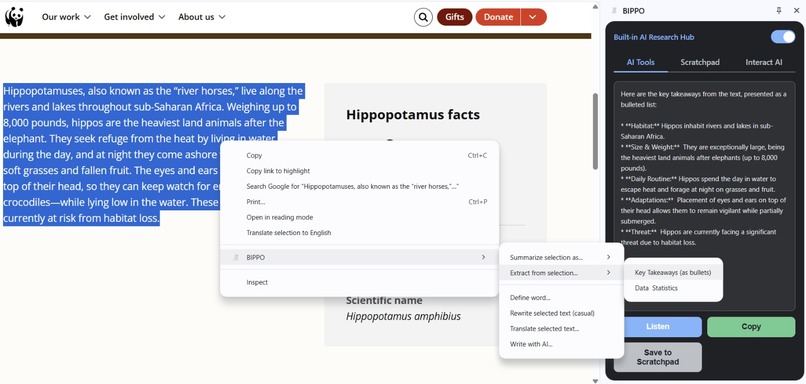
Task: Choose Rewrite selected text (casual)
Action: (x=561, y=313)
